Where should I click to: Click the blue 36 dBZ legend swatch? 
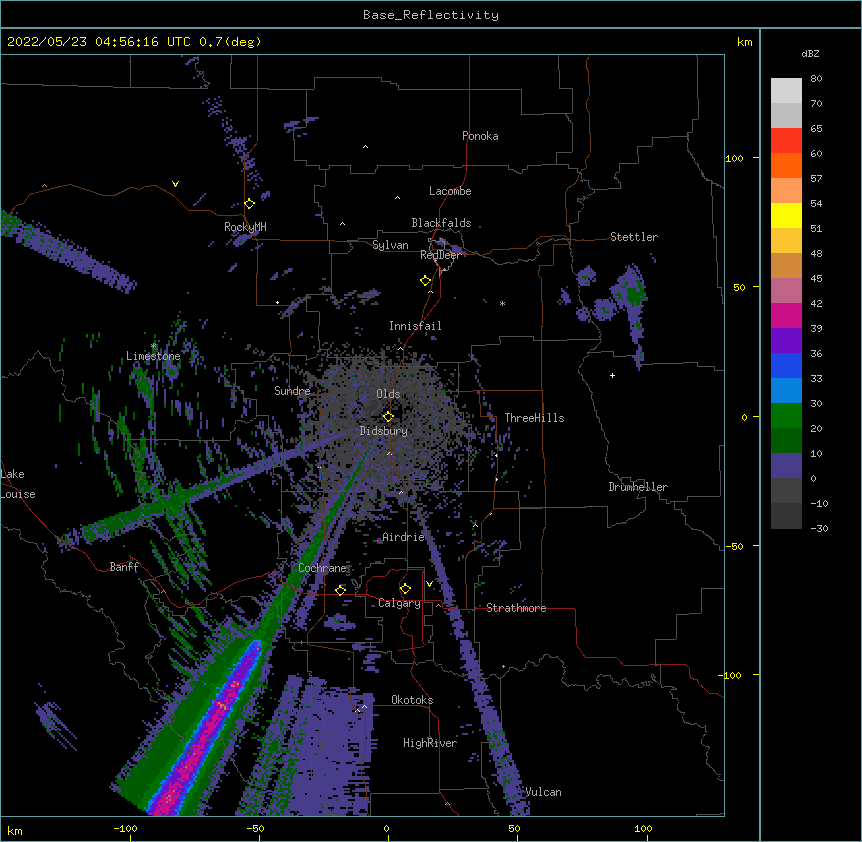pyautogui.click(x=786, y=365)
